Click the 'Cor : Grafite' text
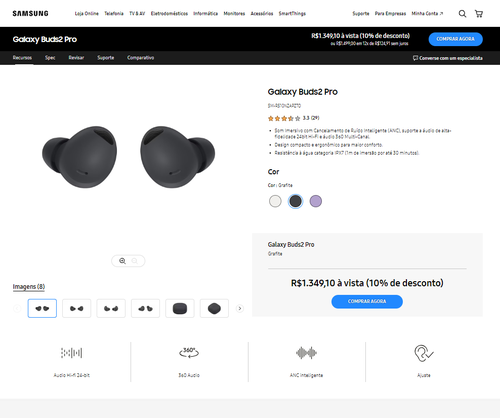 (x=280, y=185)
